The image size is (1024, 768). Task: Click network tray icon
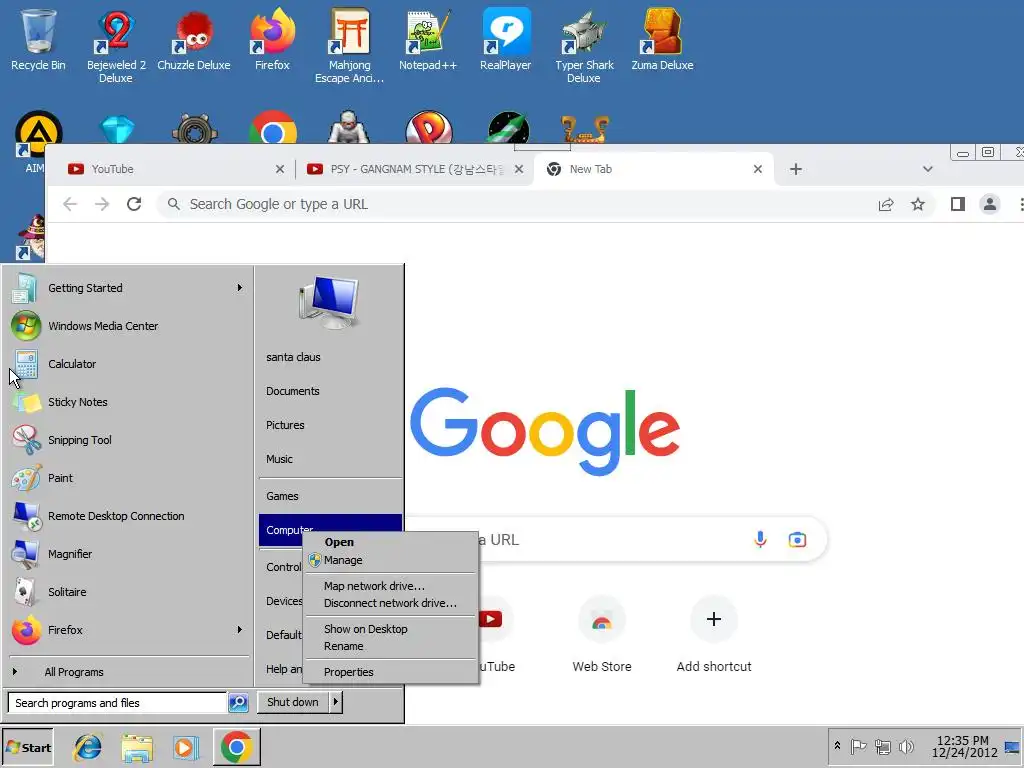(882, 747)
